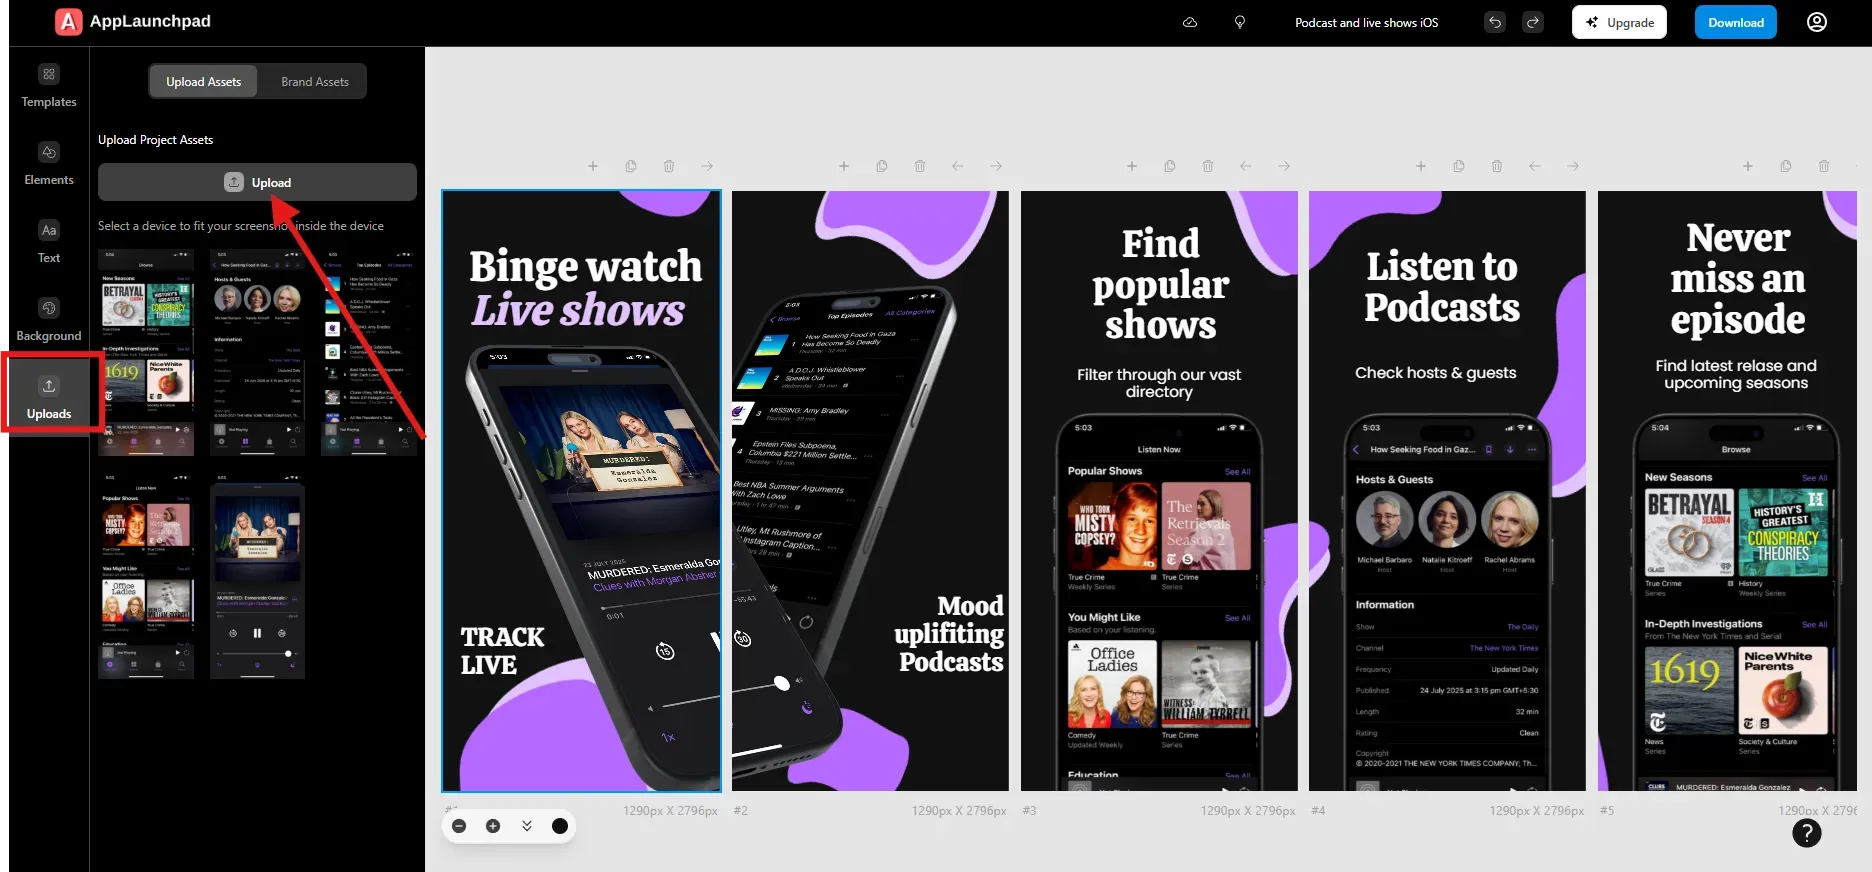Select the Upload Assets tab
Image resolution: width=1872 pixels, height=872 pixels.
pyautogui.click(x=204, y=82)
